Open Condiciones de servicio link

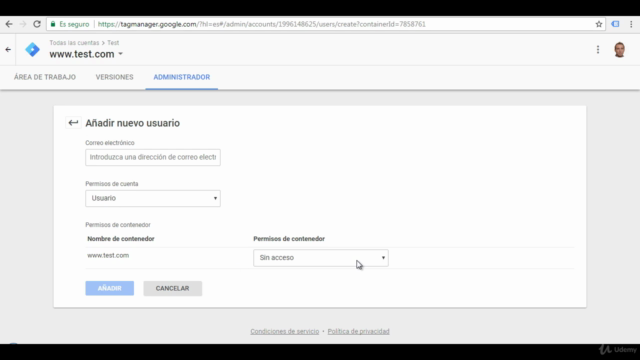[284, 331]
